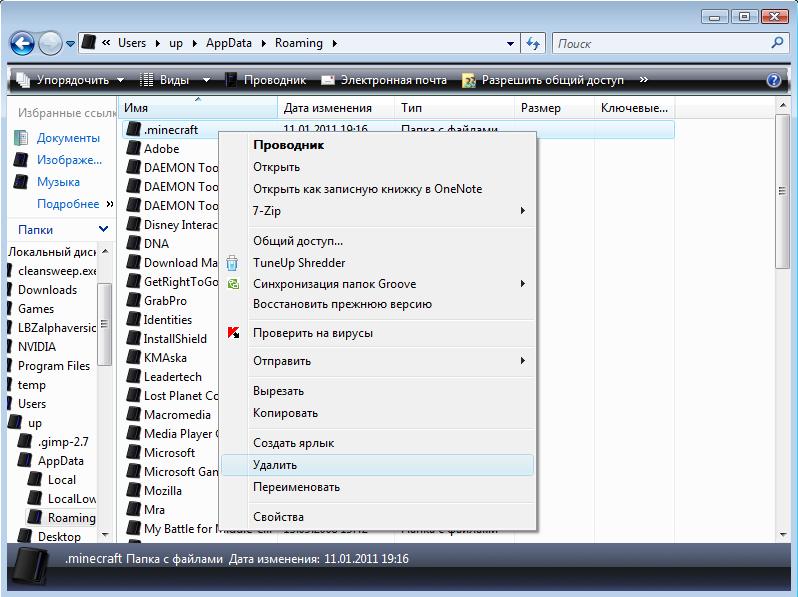This screenshot has height=597, width=798.
Task: Open the Упорядочить dropdown menu
Action: coord(70,80)
